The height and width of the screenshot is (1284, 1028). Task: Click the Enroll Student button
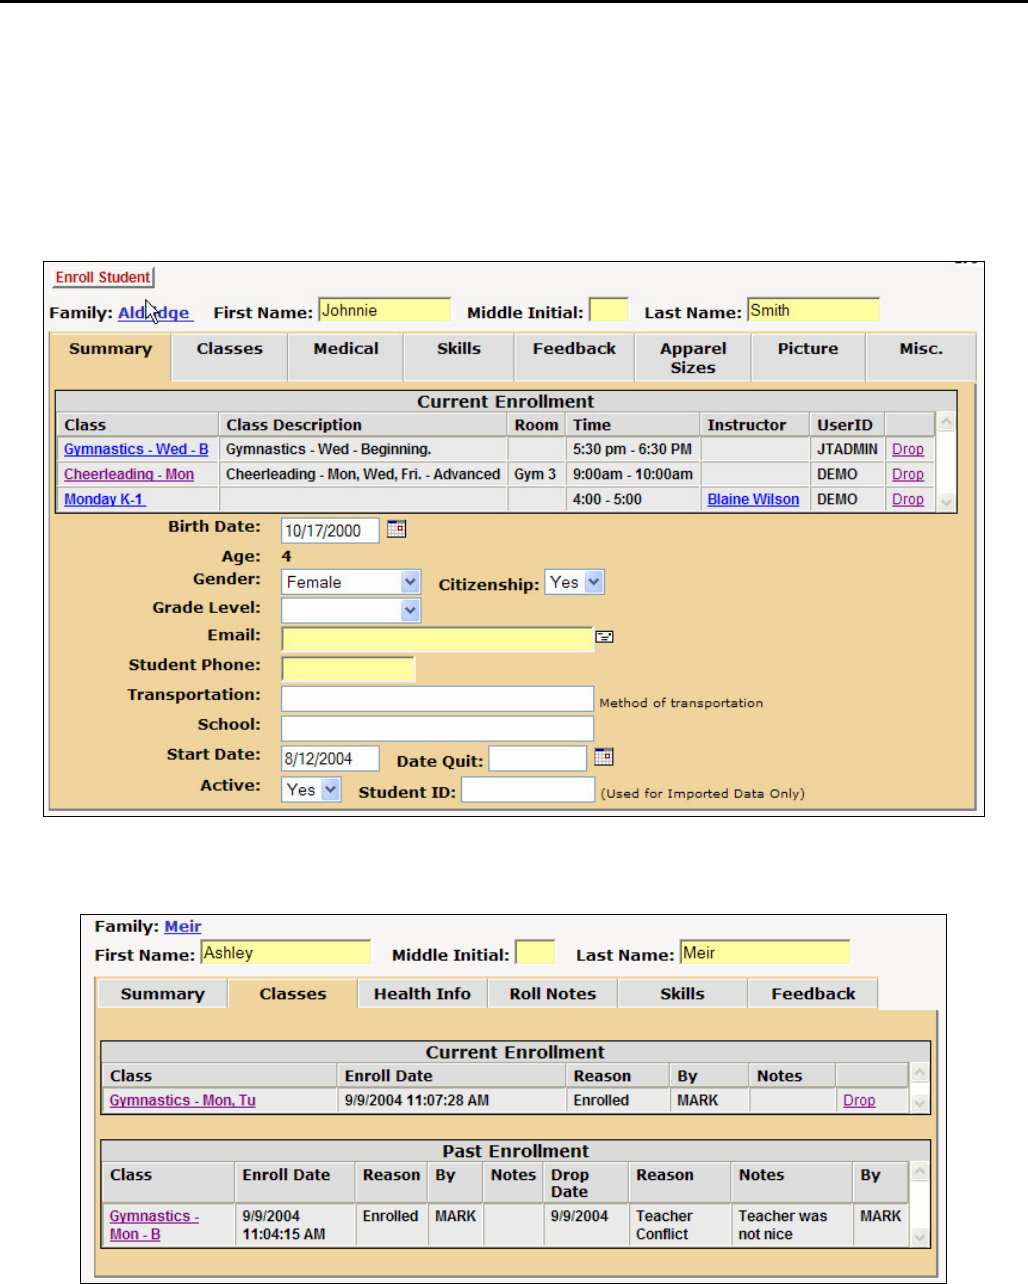tap(103, 277)
